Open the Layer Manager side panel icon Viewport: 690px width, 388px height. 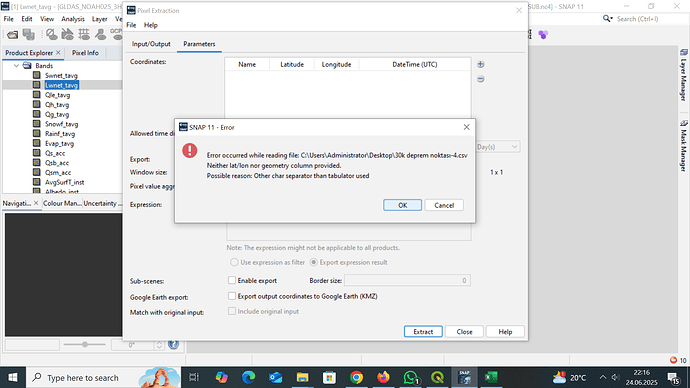[684, 74]
